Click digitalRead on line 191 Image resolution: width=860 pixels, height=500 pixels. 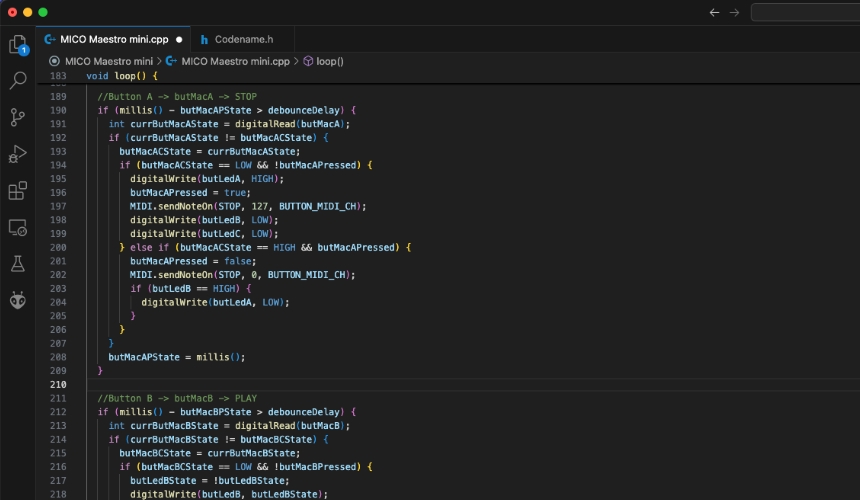pyautogui.click(x=265, y=124)
